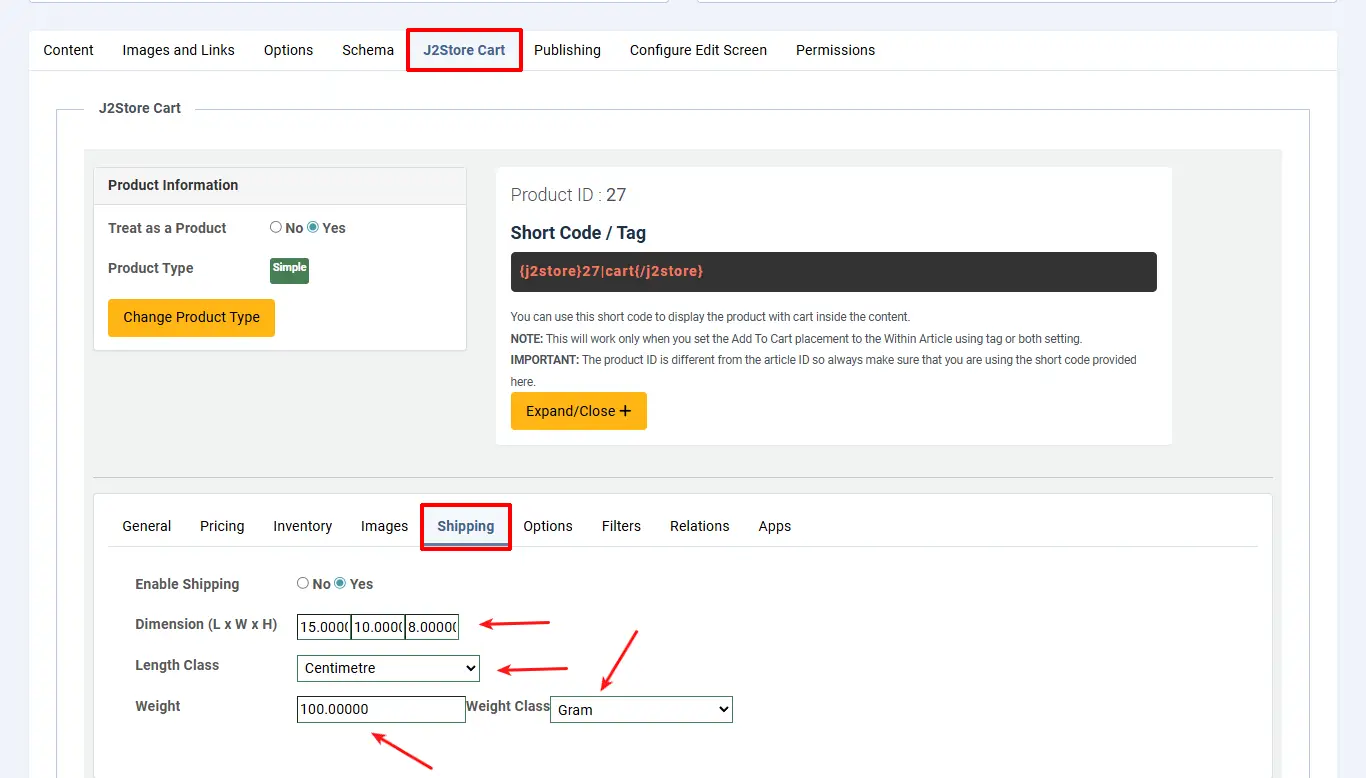Click the Weight input field

tap(381, 709)
